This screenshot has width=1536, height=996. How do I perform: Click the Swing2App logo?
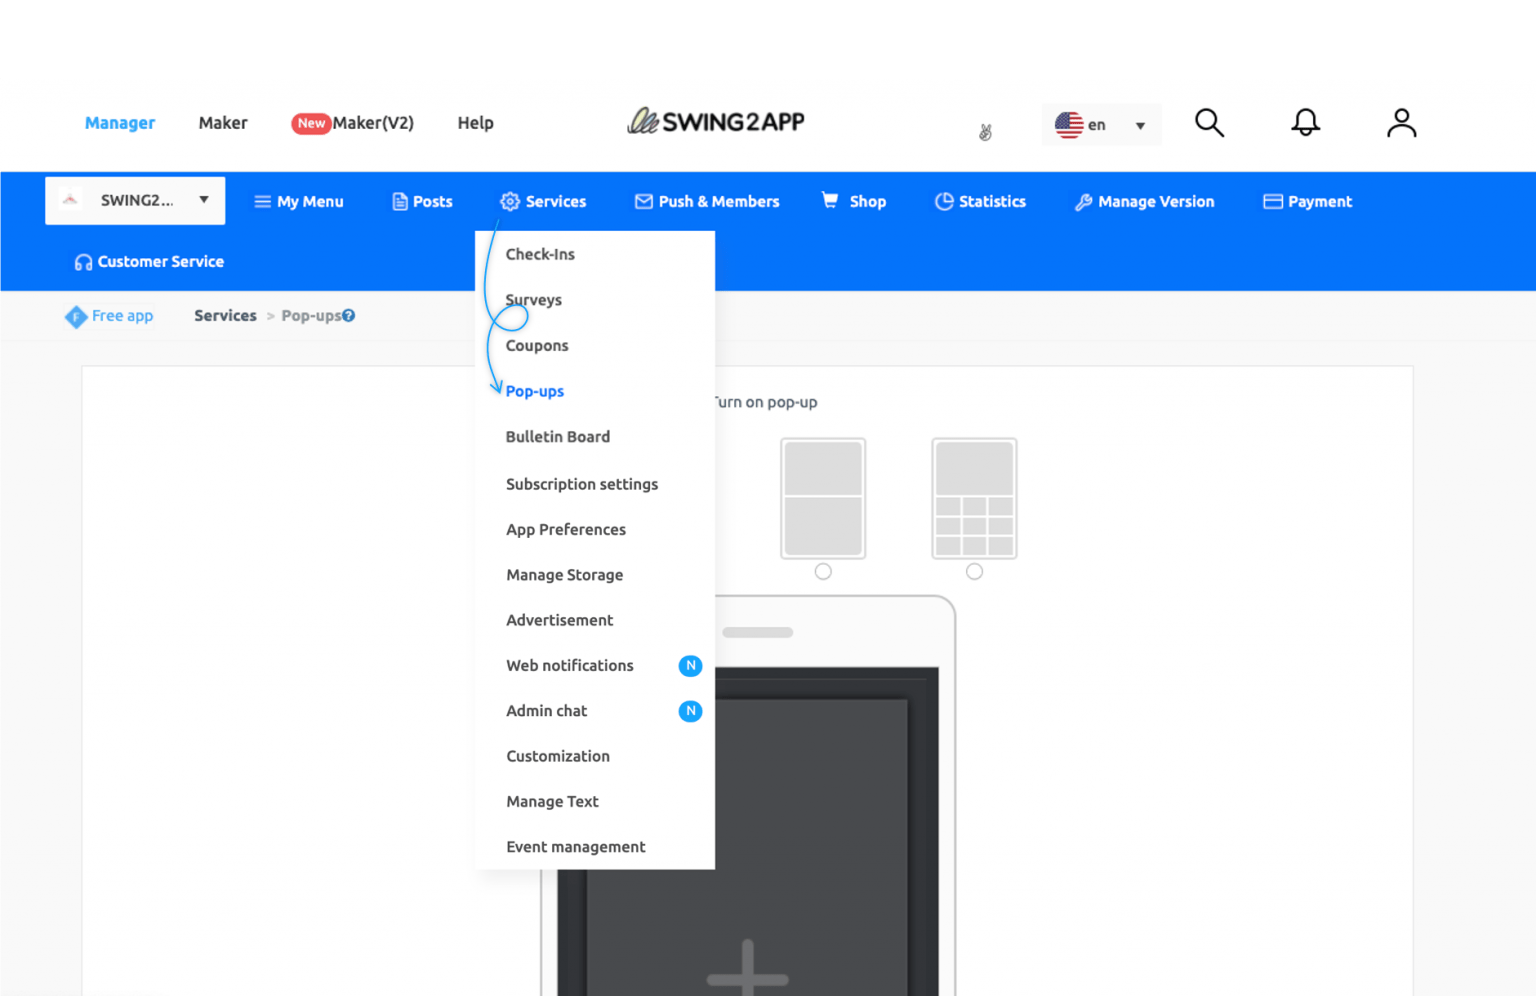coord(716,121)
